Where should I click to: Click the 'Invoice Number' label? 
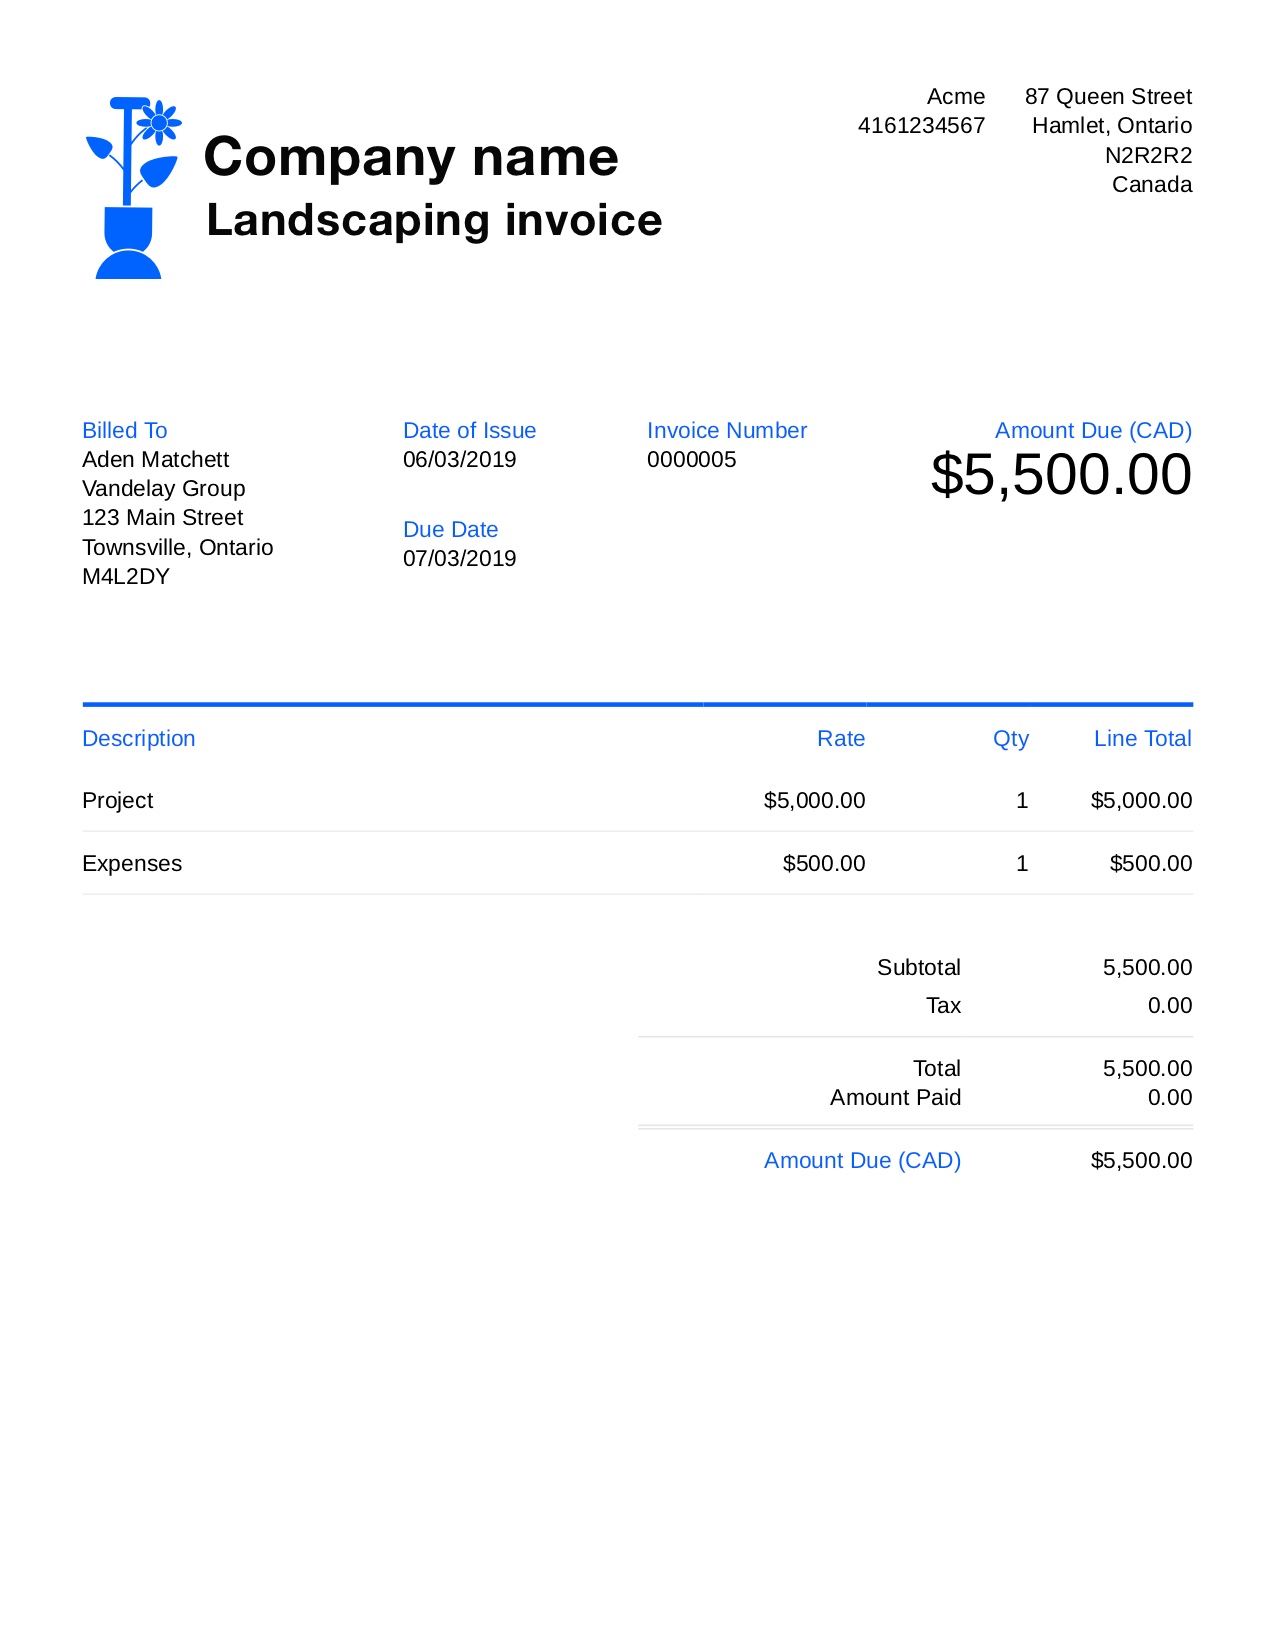[x=727, y=430]
